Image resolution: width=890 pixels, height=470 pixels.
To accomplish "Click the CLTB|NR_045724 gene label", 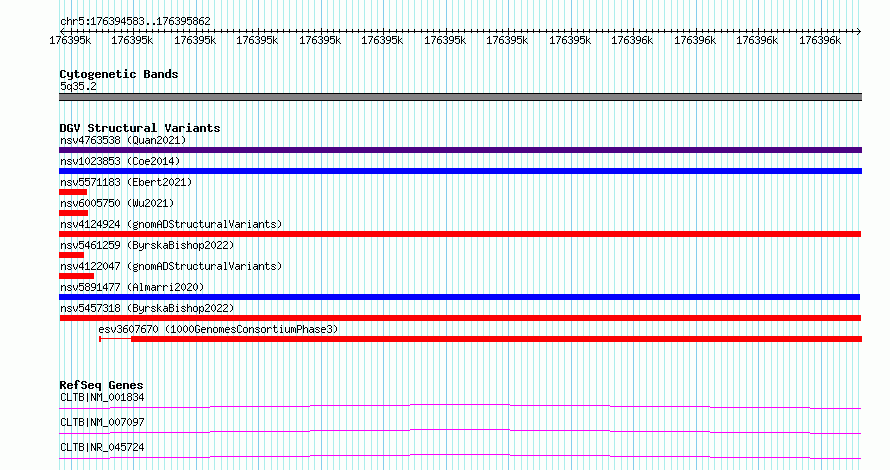I will pyautogui.click(x=102, y=447).
